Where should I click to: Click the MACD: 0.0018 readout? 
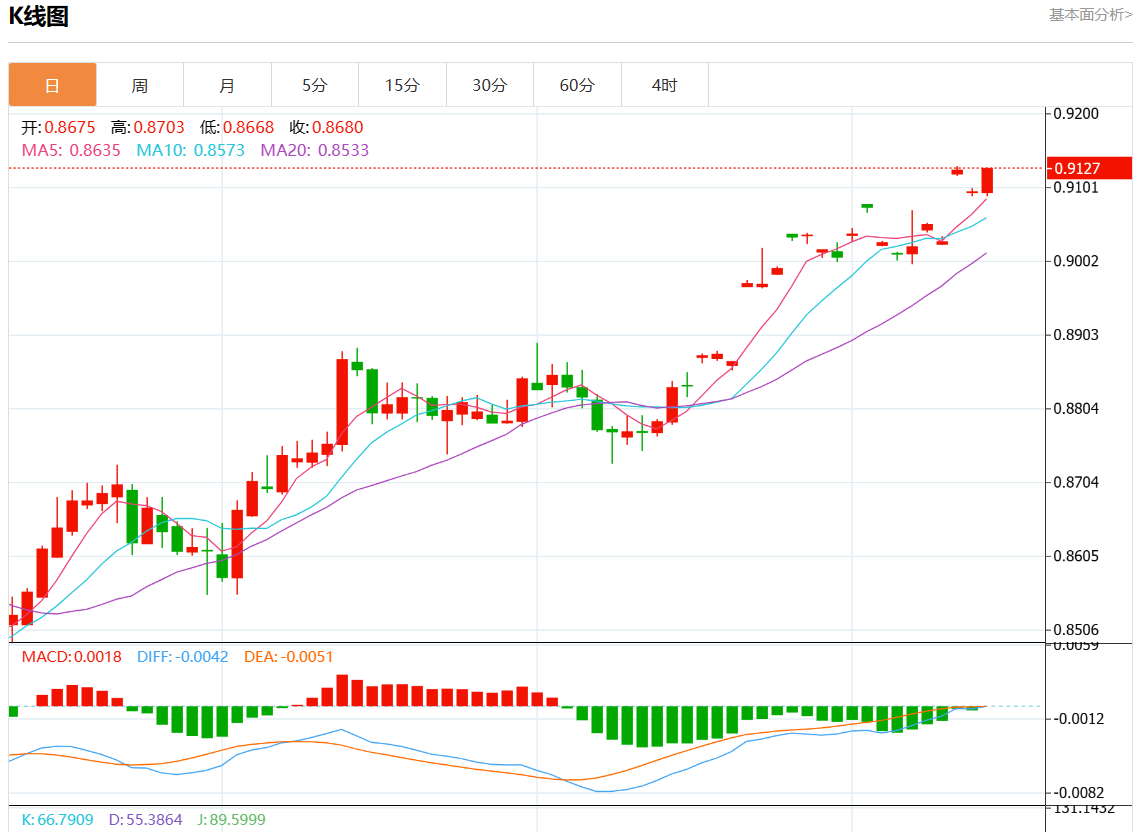(72, 657)
